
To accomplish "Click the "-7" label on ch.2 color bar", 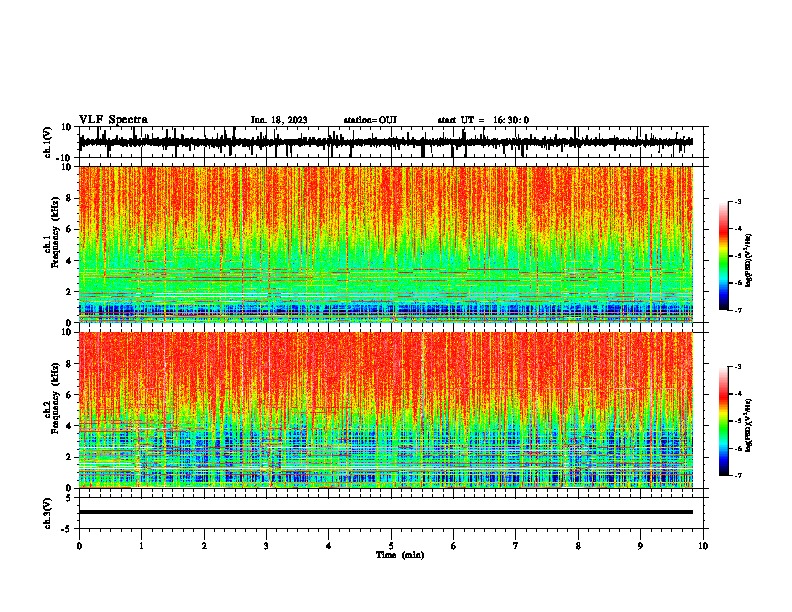I will (738, 475).
